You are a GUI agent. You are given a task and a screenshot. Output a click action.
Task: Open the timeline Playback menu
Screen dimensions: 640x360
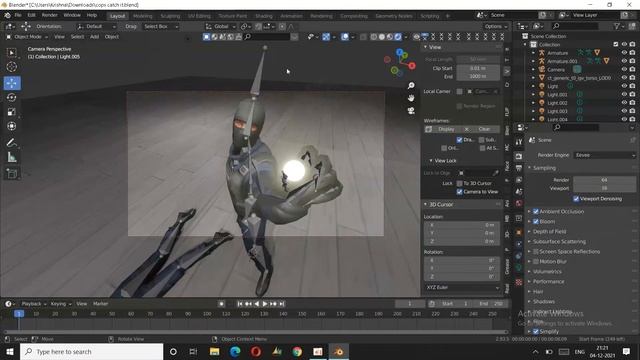(33, 304)
